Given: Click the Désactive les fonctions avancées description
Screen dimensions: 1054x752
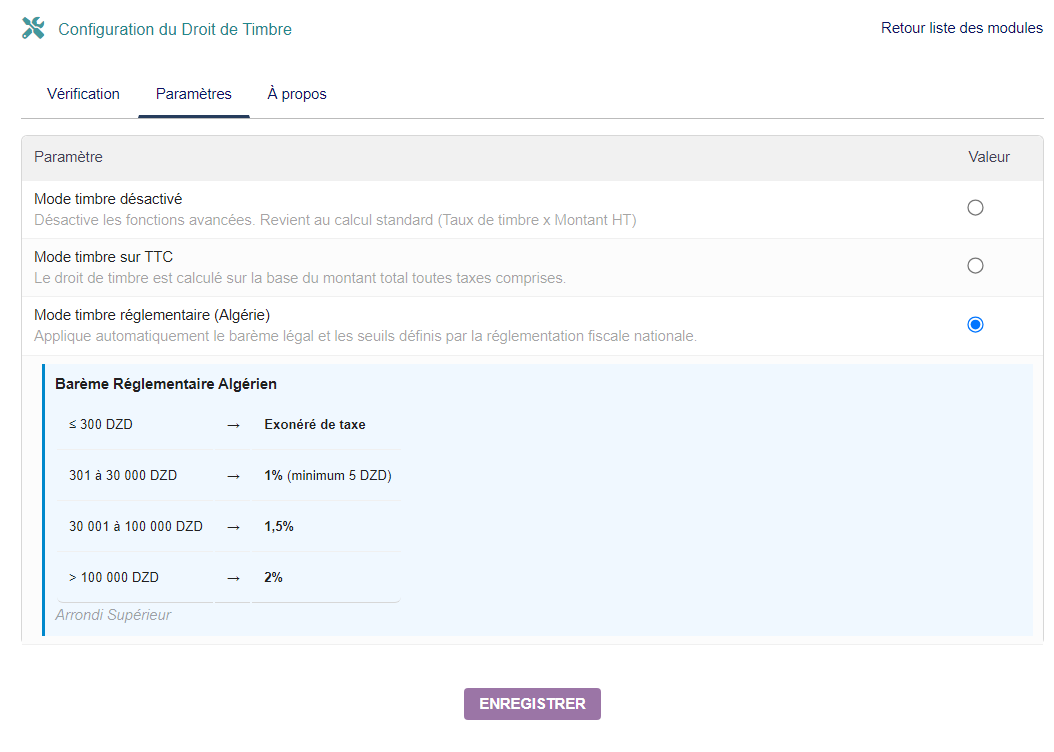Looking at the screenshot, I should pyautogui.click(x=335, y=220).
